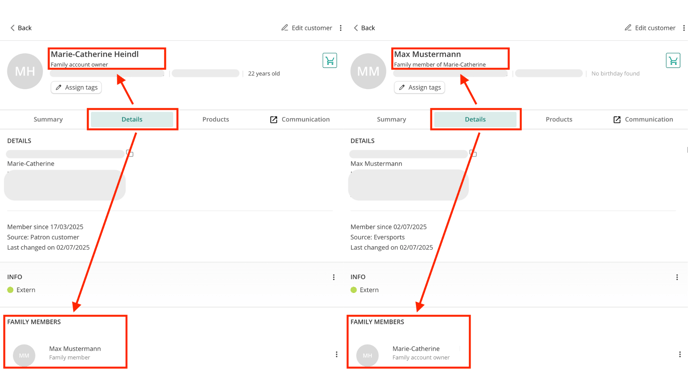This screenshot has width=688, height=387.
Task: Open family member Max Mustermann entry
Action: pos(75,353)
